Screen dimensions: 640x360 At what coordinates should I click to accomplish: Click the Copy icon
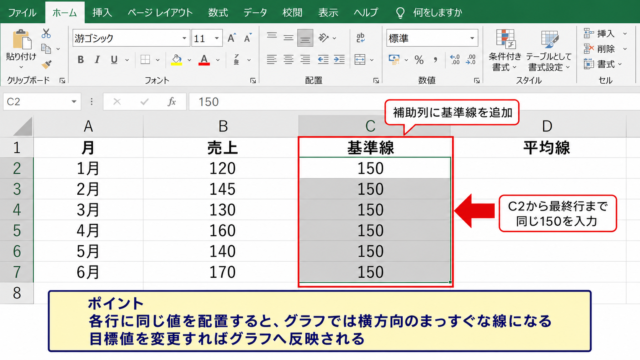[x=46, y=49]
